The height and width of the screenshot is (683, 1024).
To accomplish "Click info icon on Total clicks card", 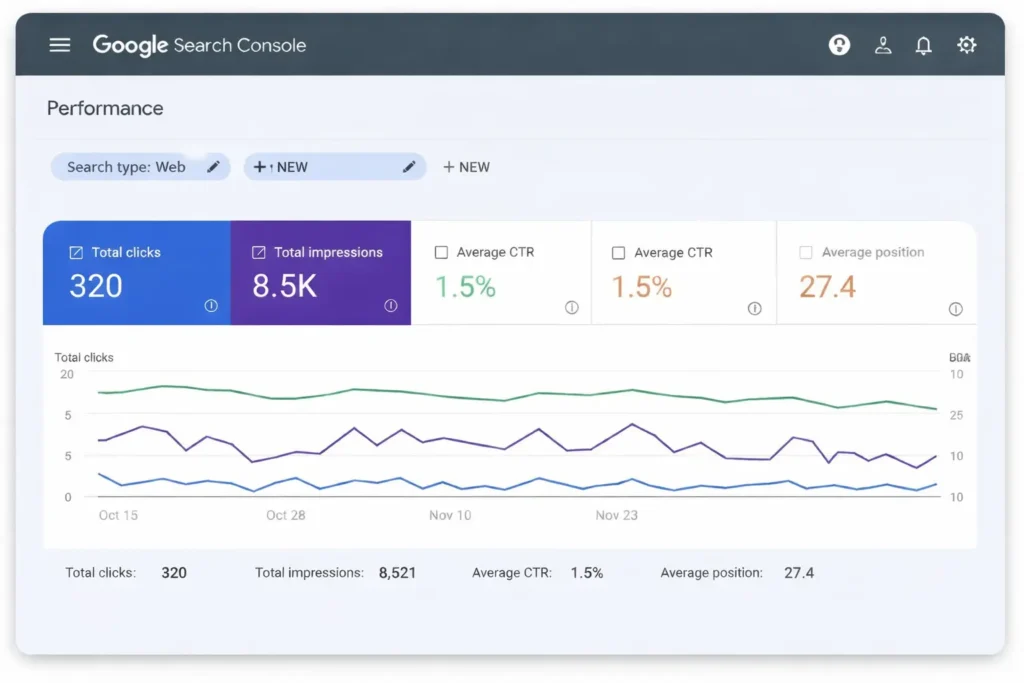I will point(211,306).
